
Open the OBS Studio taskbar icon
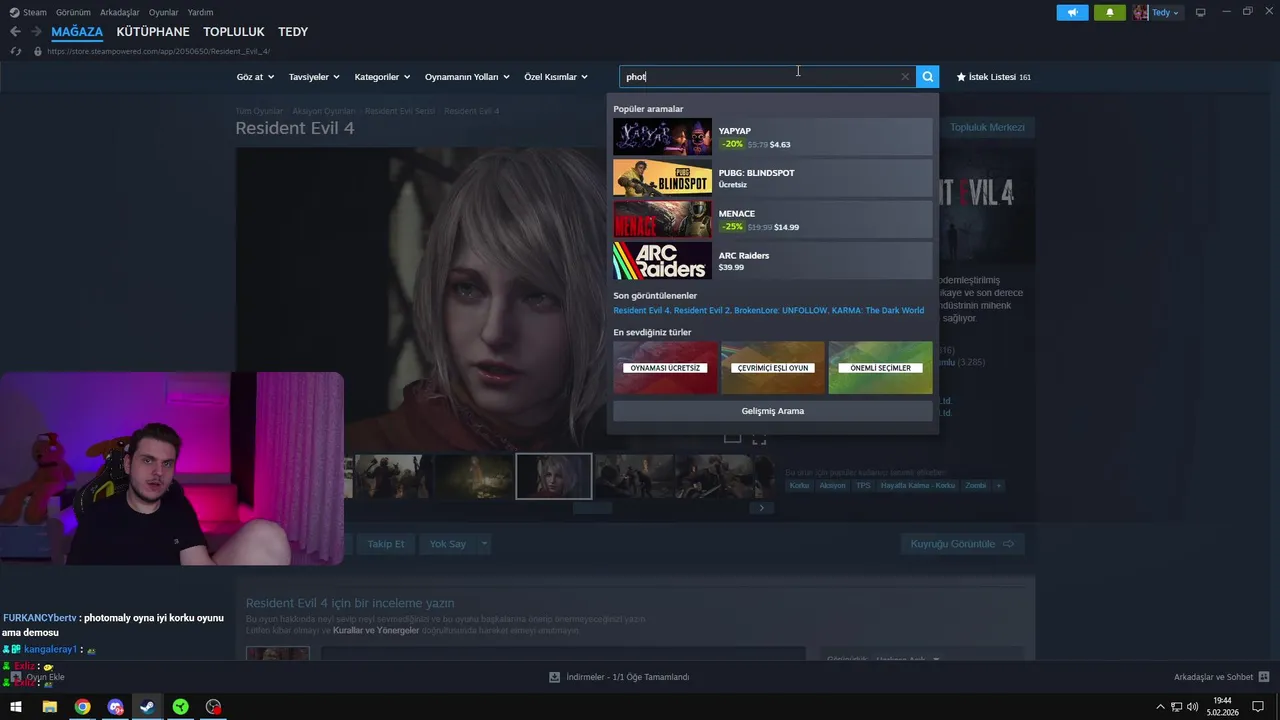click(x=213, y=707)
